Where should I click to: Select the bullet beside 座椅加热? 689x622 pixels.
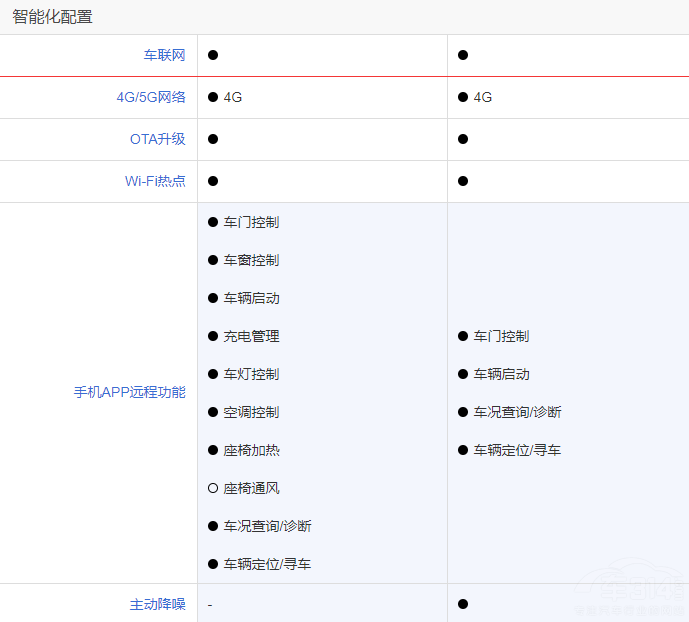point(213,450)
